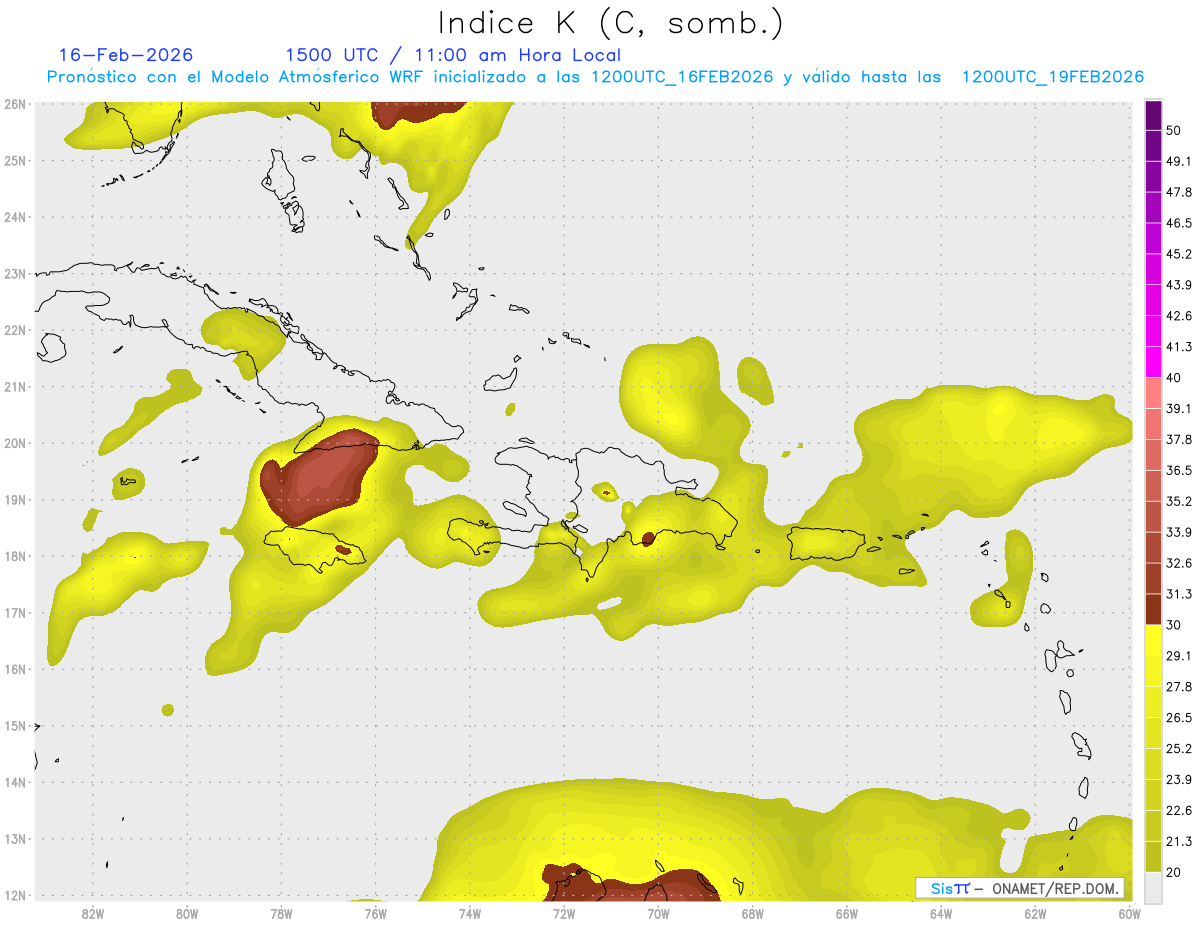Image resolution: width=1200 pixels, height=927 pixels.
Task: Click the latitude label '23N'
Action: click(15, 274)
